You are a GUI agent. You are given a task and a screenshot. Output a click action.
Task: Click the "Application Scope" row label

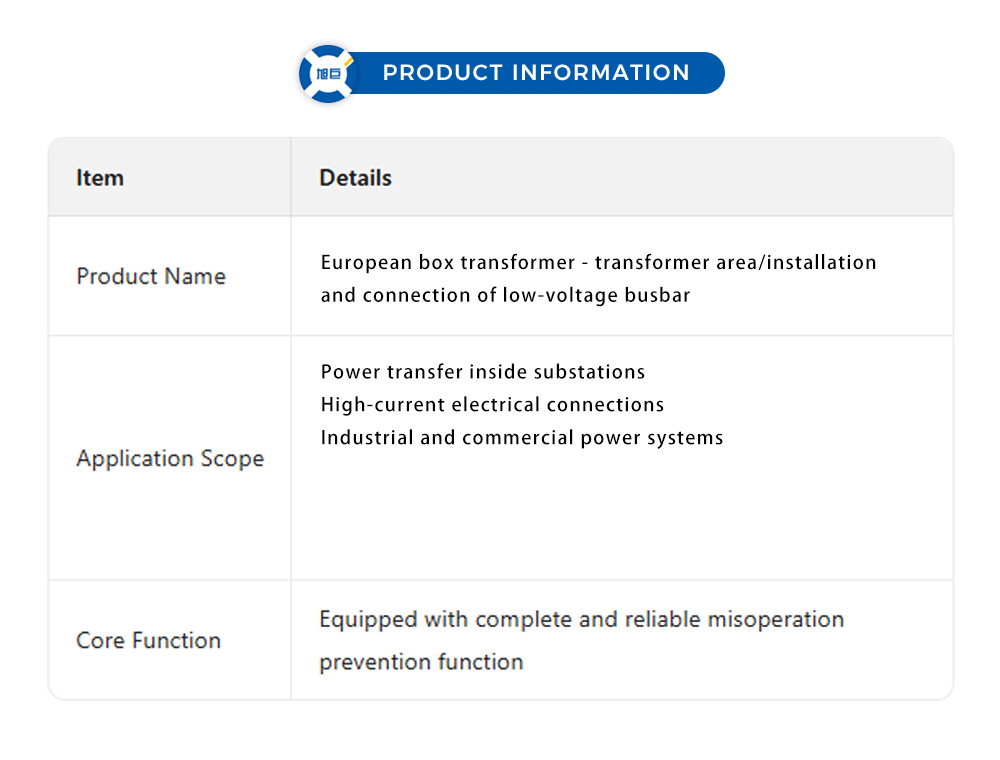tap(170, 459)
